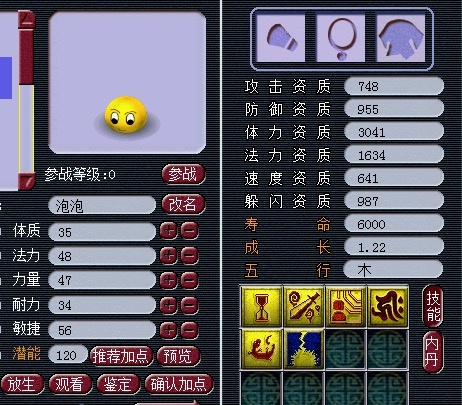Click the pet necklace equipment slot
The image size is (462, 405).
341,38
